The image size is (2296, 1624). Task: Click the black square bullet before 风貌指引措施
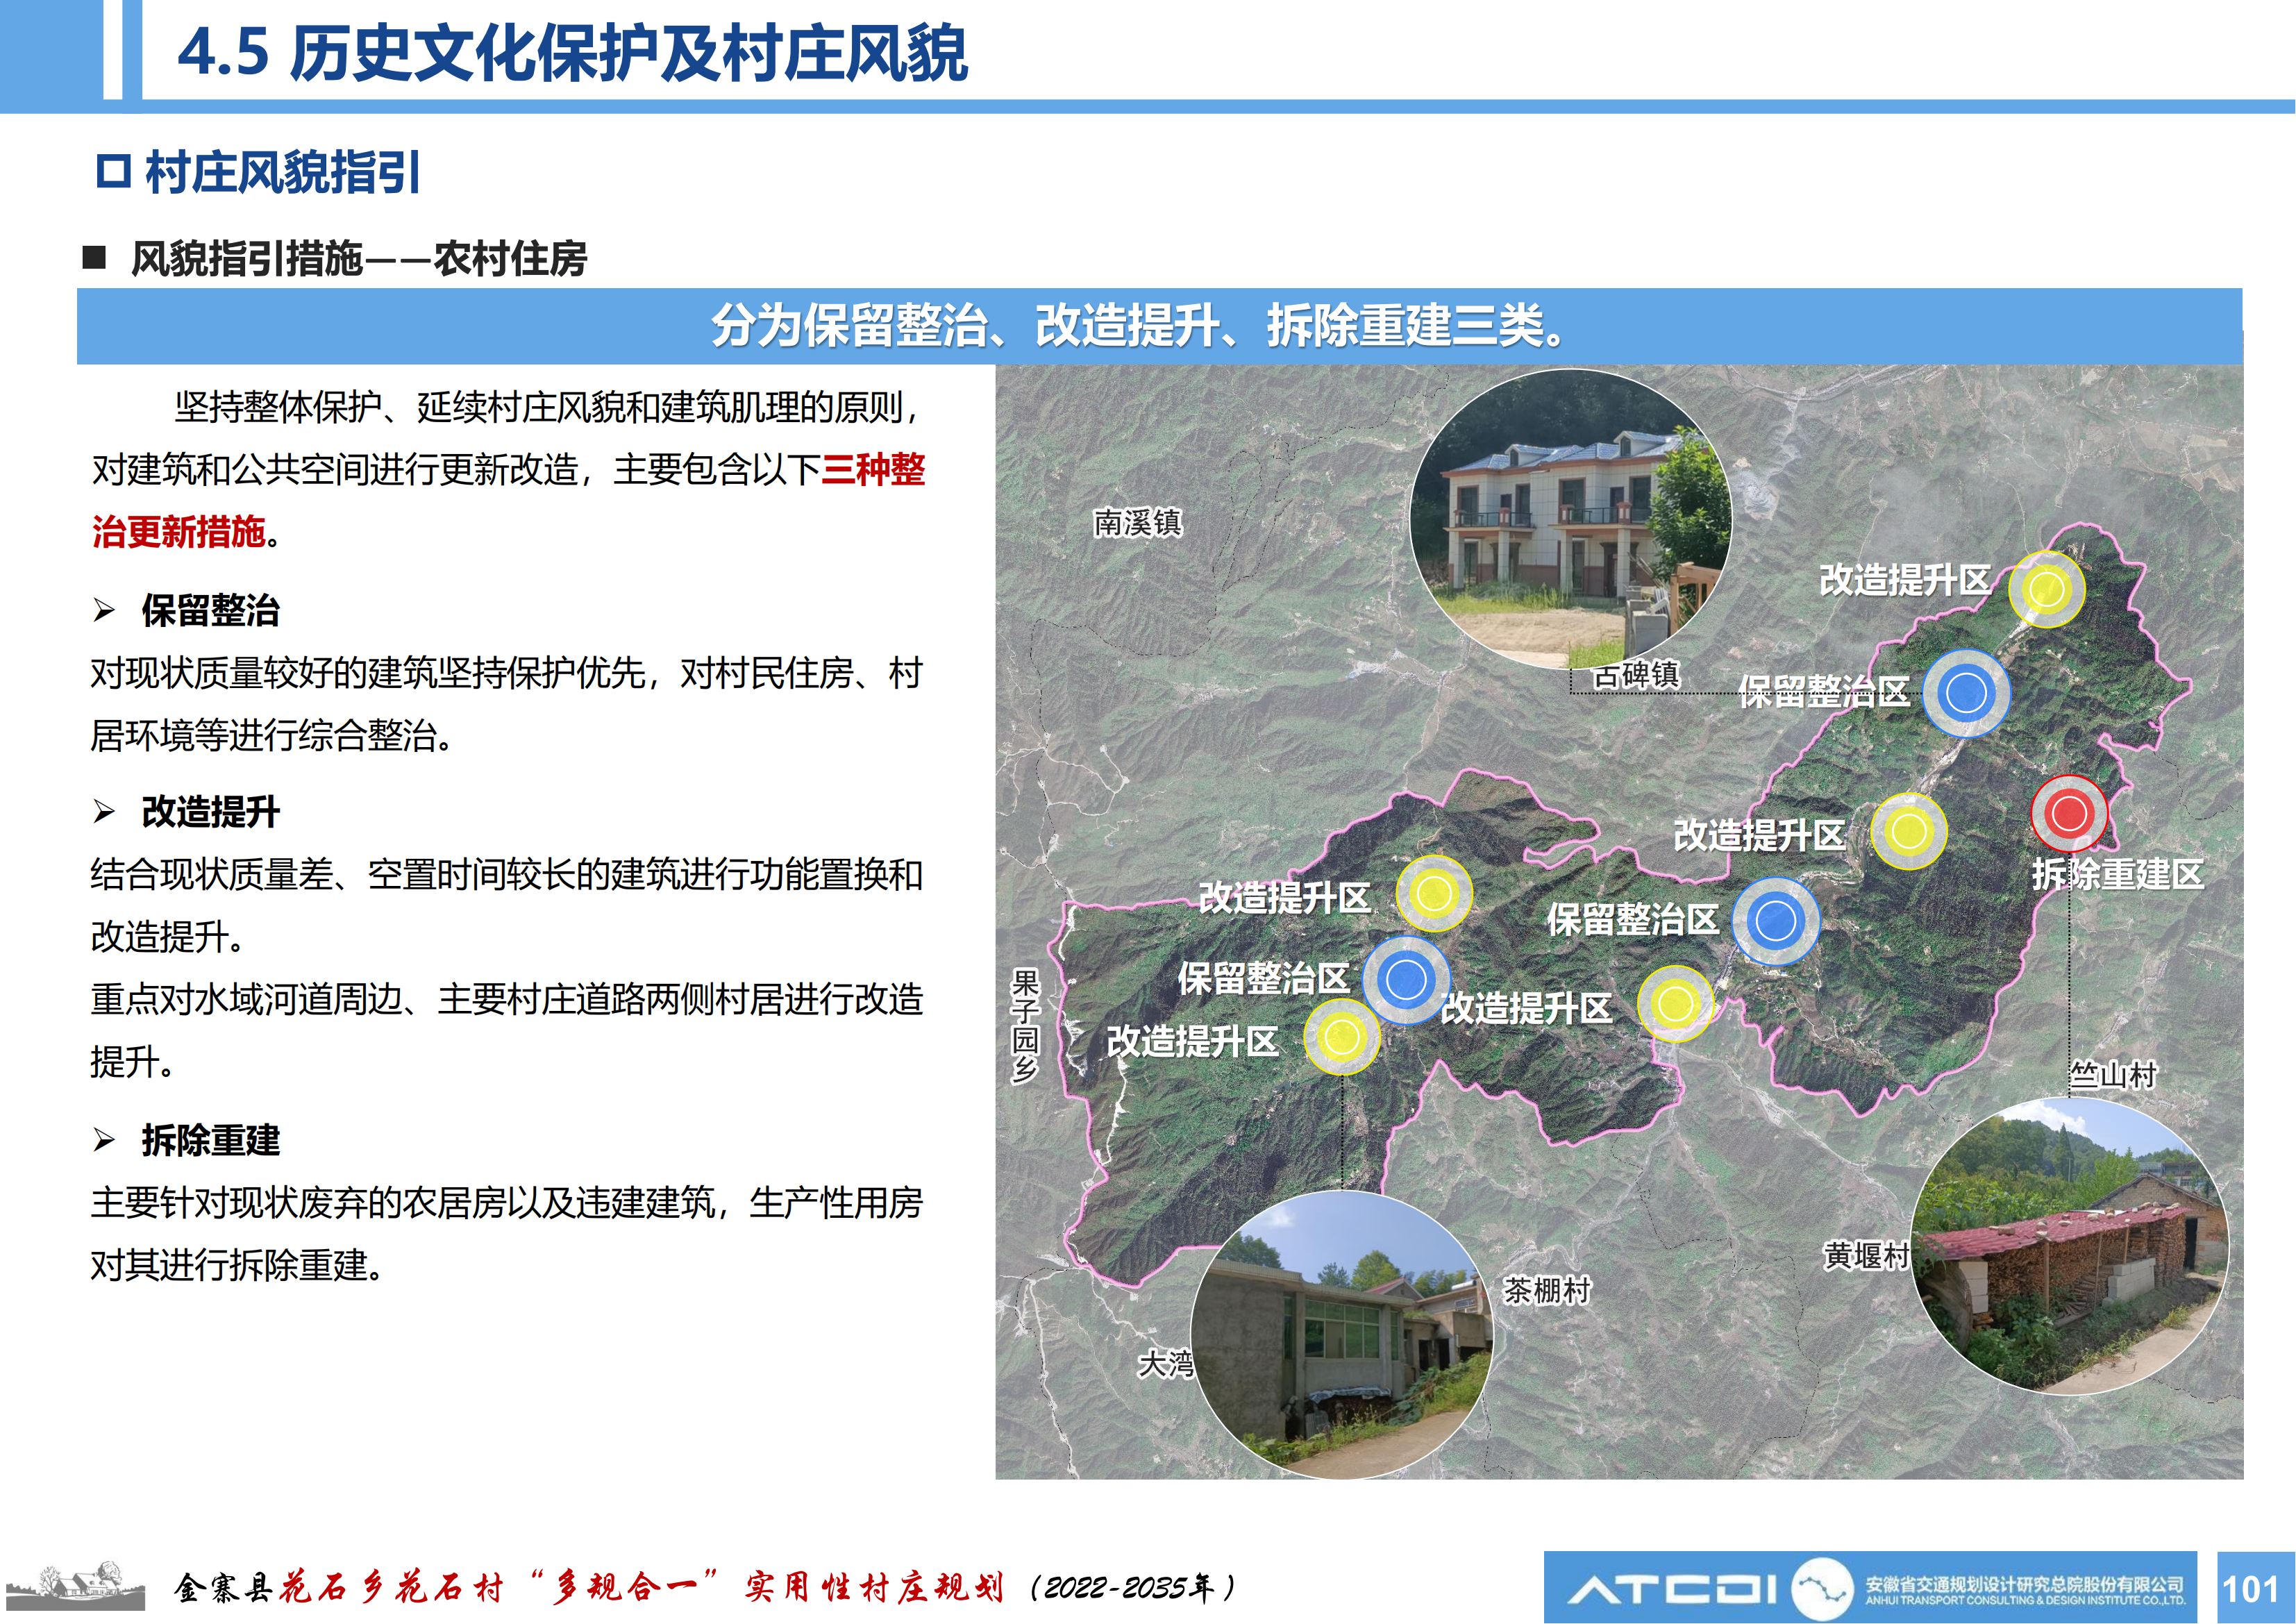[94, 258]
